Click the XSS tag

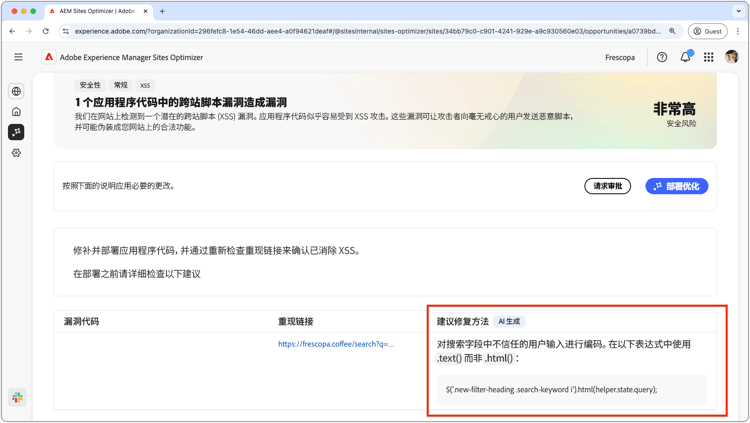coord(145,85)
